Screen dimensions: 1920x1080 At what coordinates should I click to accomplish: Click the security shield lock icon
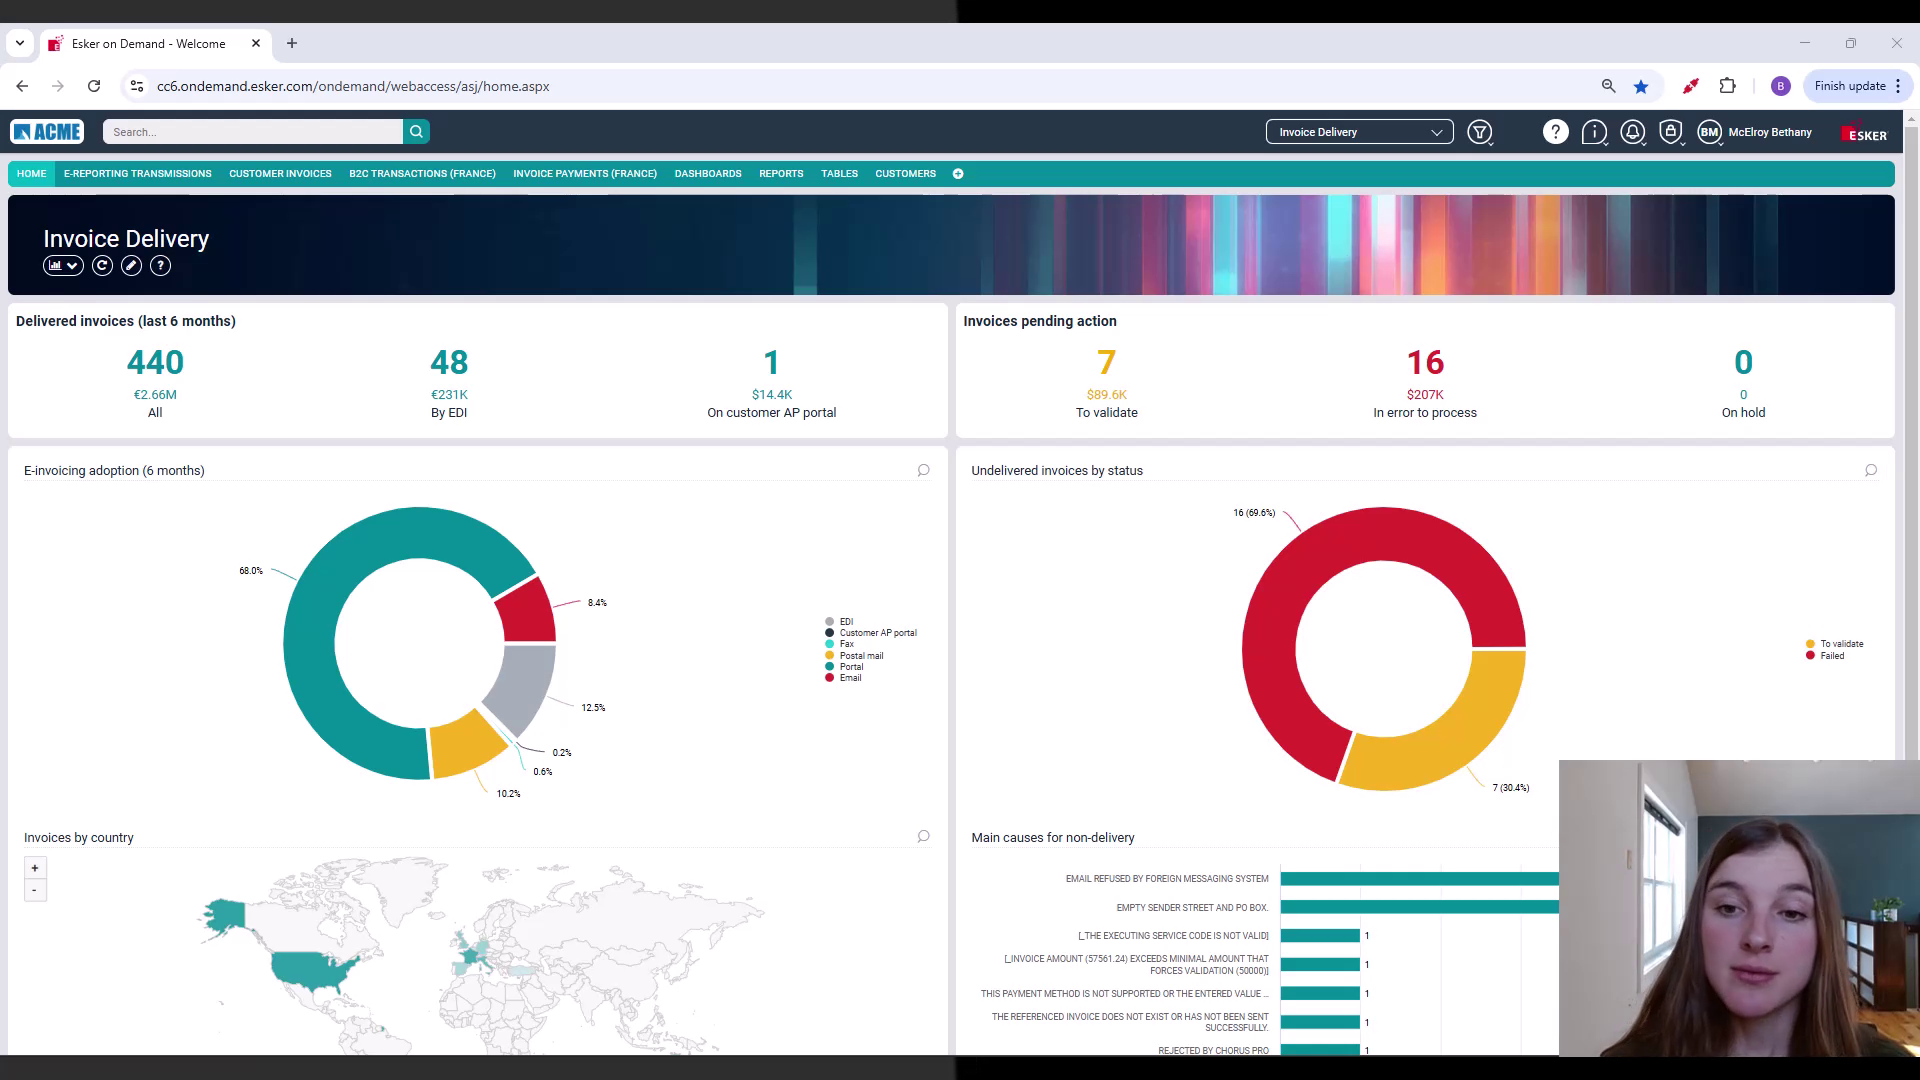click(x=1670, y=132)
